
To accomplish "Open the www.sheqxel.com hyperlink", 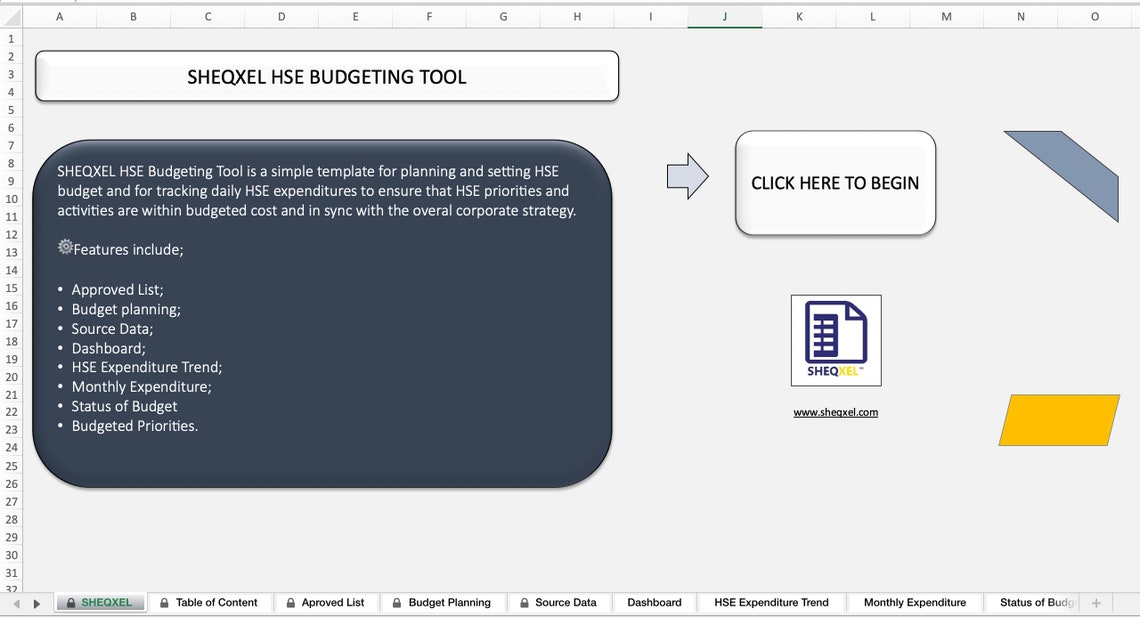I will tap(835, 411).
